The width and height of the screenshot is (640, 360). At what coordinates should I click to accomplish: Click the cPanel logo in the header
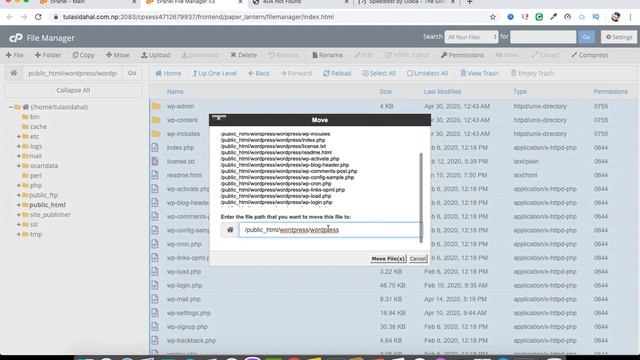16,38
